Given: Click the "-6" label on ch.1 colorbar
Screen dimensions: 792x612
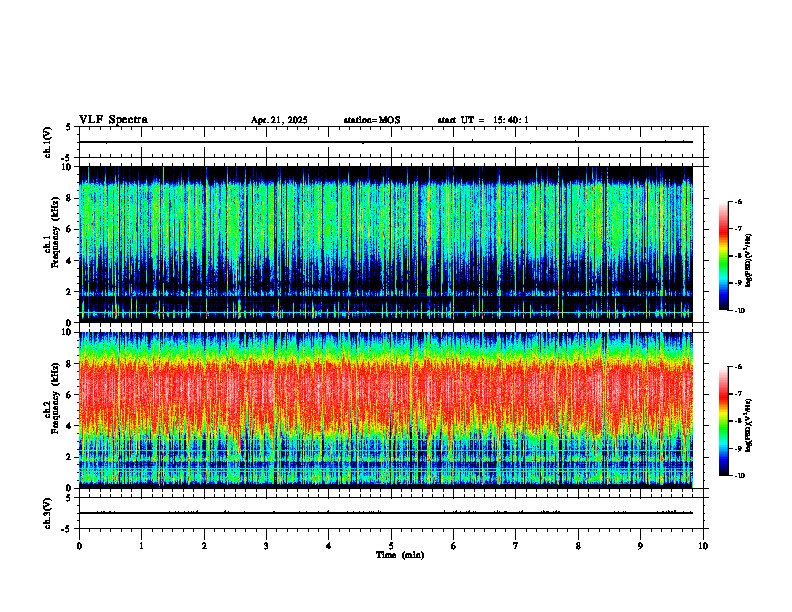Looking at the screenshot, I should [738, 201].
